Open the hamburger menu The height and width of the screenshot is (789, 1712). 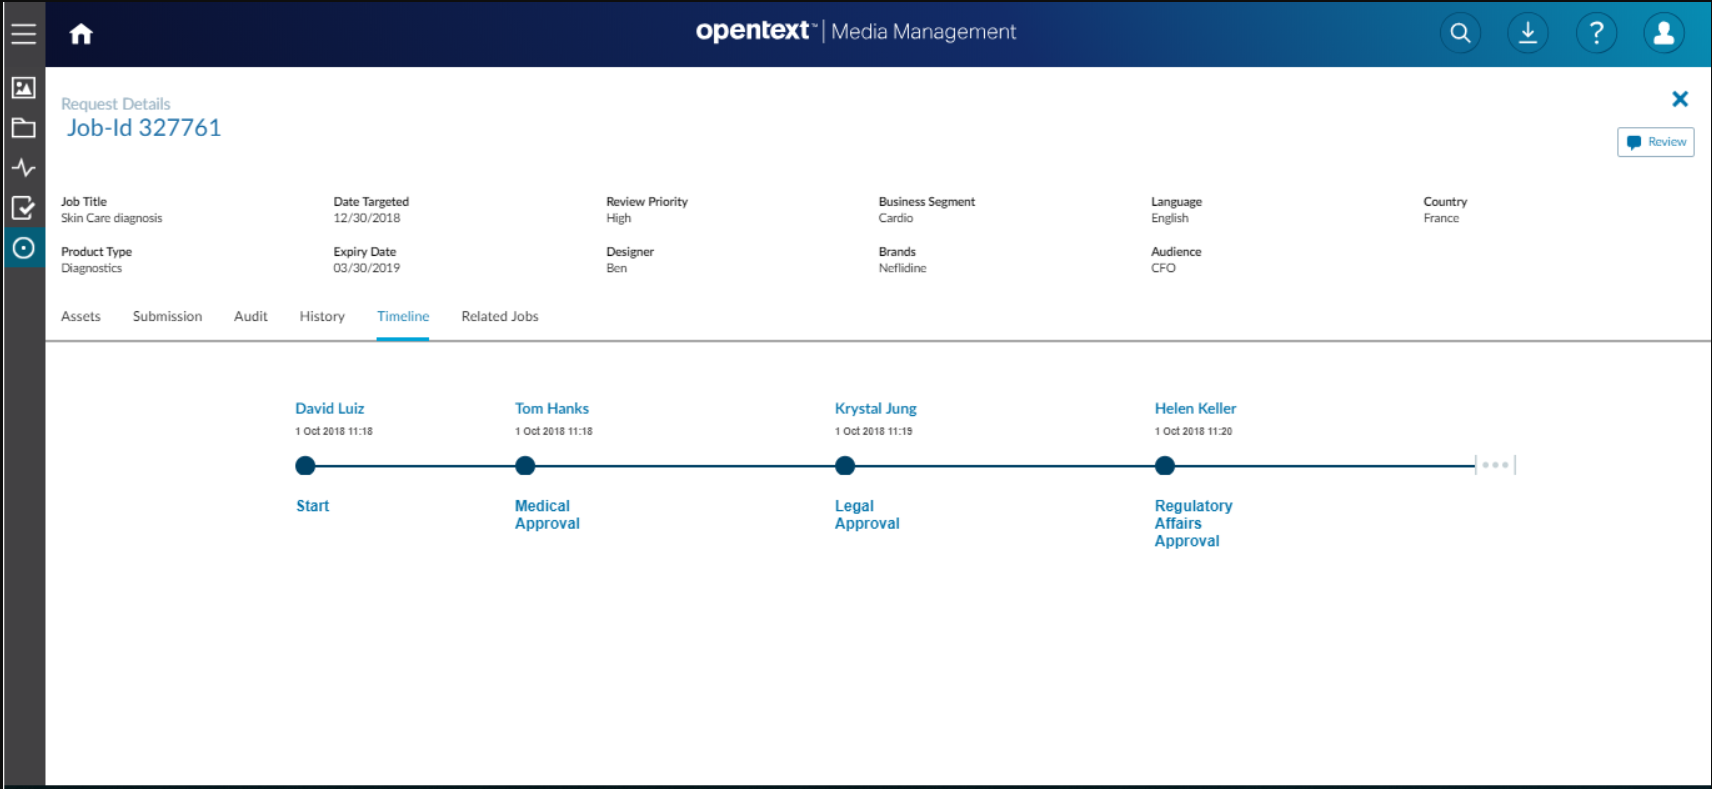tap(24, 33)
